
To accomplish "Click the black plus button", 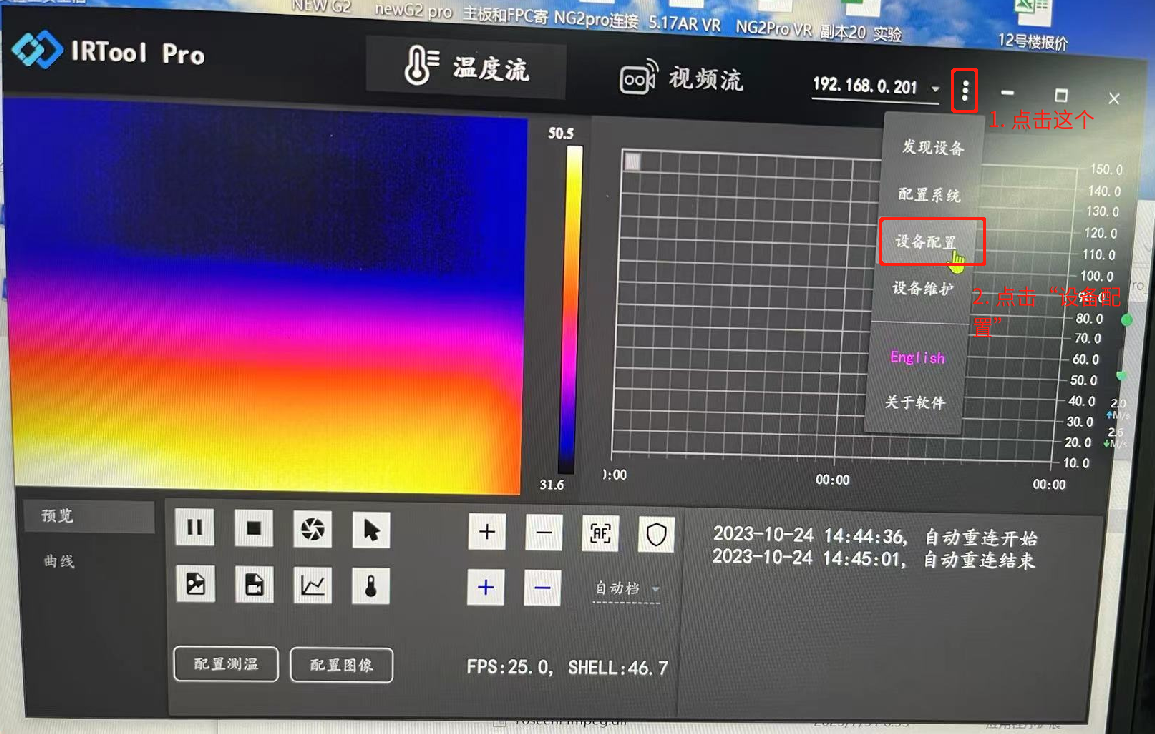I will (487, 531).
